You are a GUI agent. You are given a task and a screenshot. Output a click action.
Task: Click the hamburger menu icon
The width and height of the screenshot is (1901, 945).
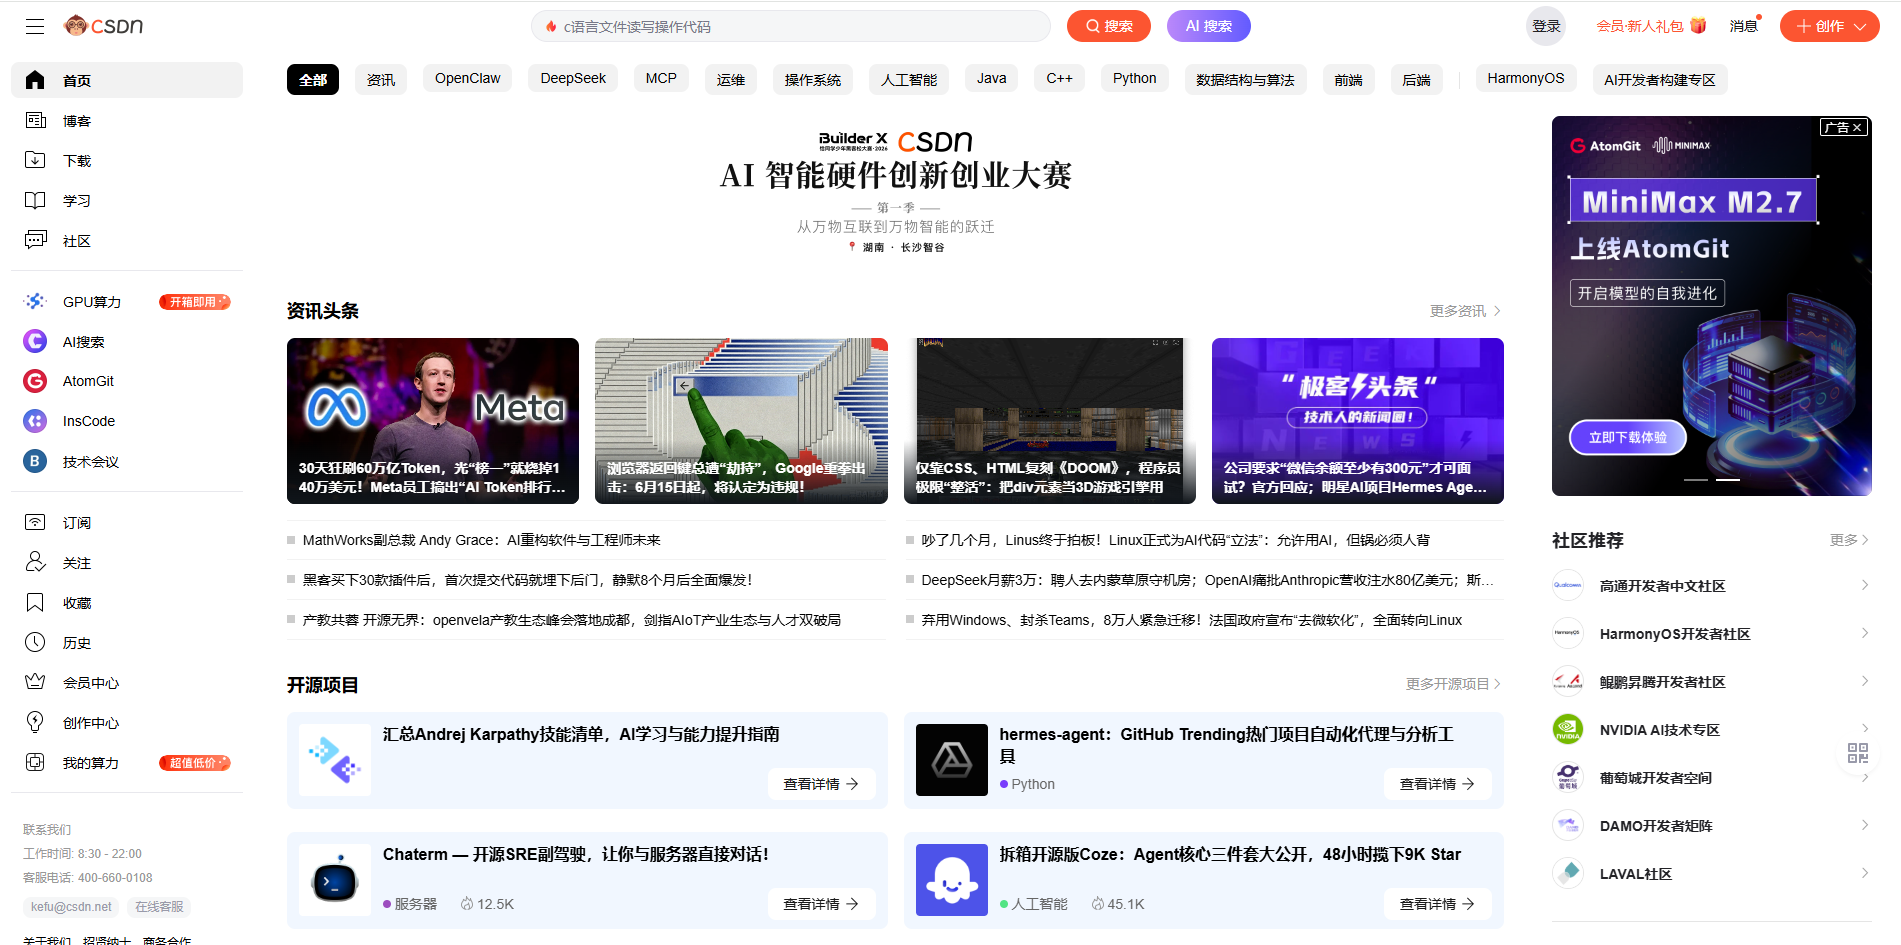click(x=35, y=26)
